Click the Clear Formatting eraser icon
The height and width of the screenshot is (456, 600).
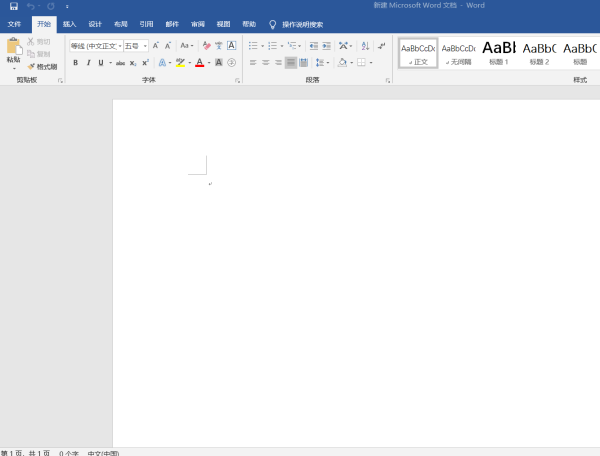[206, 46]
